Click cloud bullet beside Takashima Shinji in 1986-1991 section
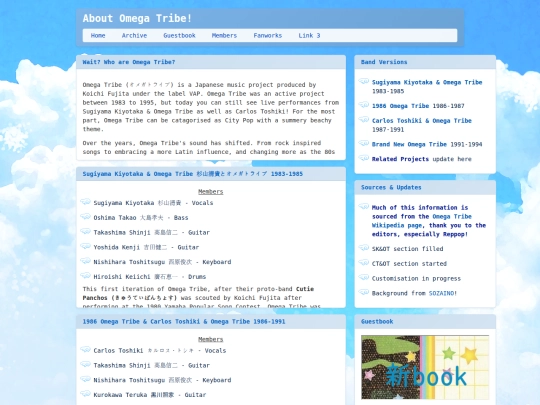540x405 pixels. coord(85,364)
